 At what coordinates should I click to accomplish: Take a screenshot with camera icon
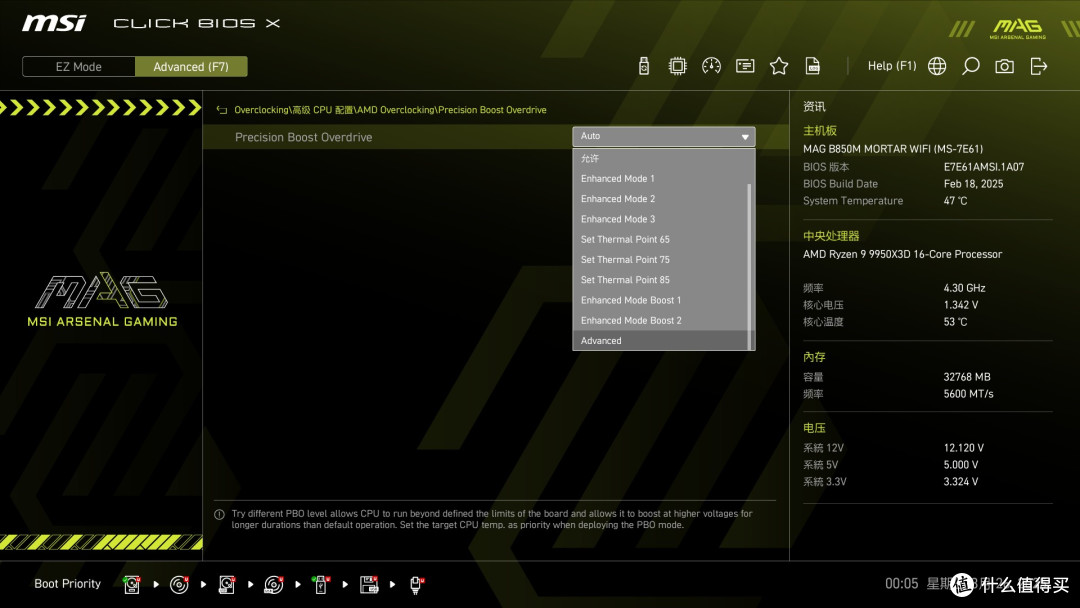(x=1004, y=66)
